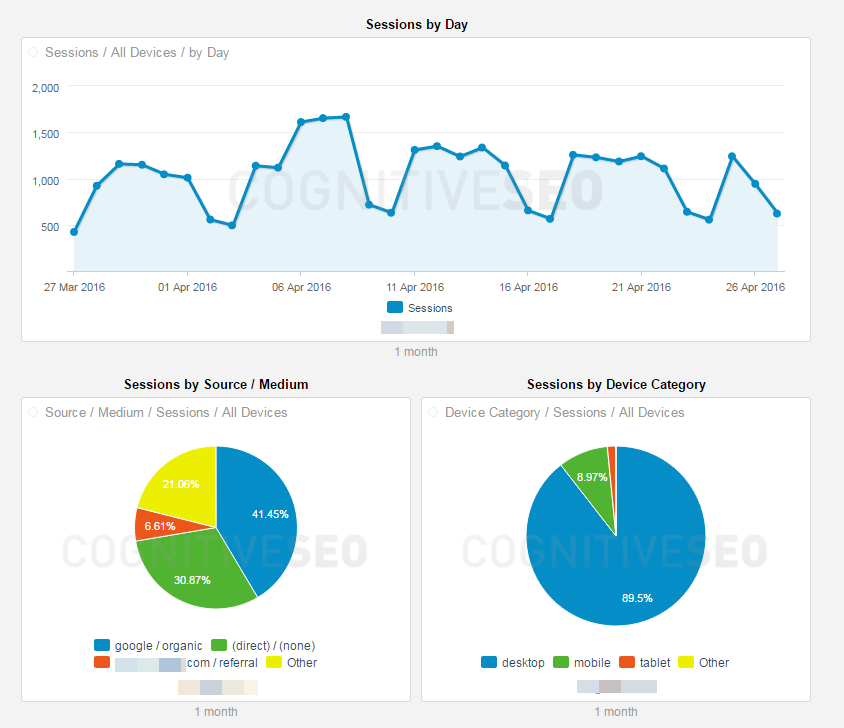Click the "11 Apr 2016" axis label

[x=415, y=287]
